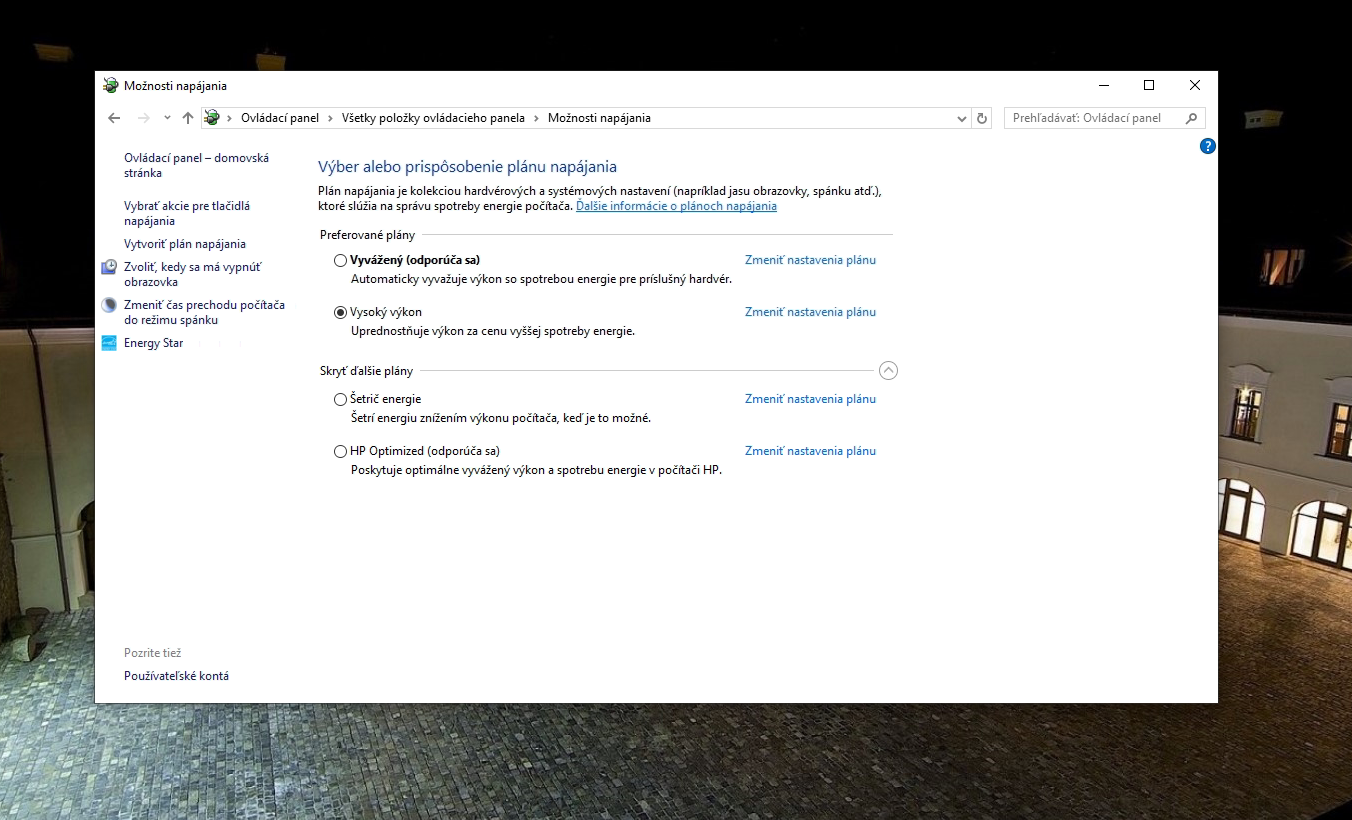Screen dimensions: 1352x820
Task: Click the refresh icon beside address bar
Action: [x=982, y=118]
